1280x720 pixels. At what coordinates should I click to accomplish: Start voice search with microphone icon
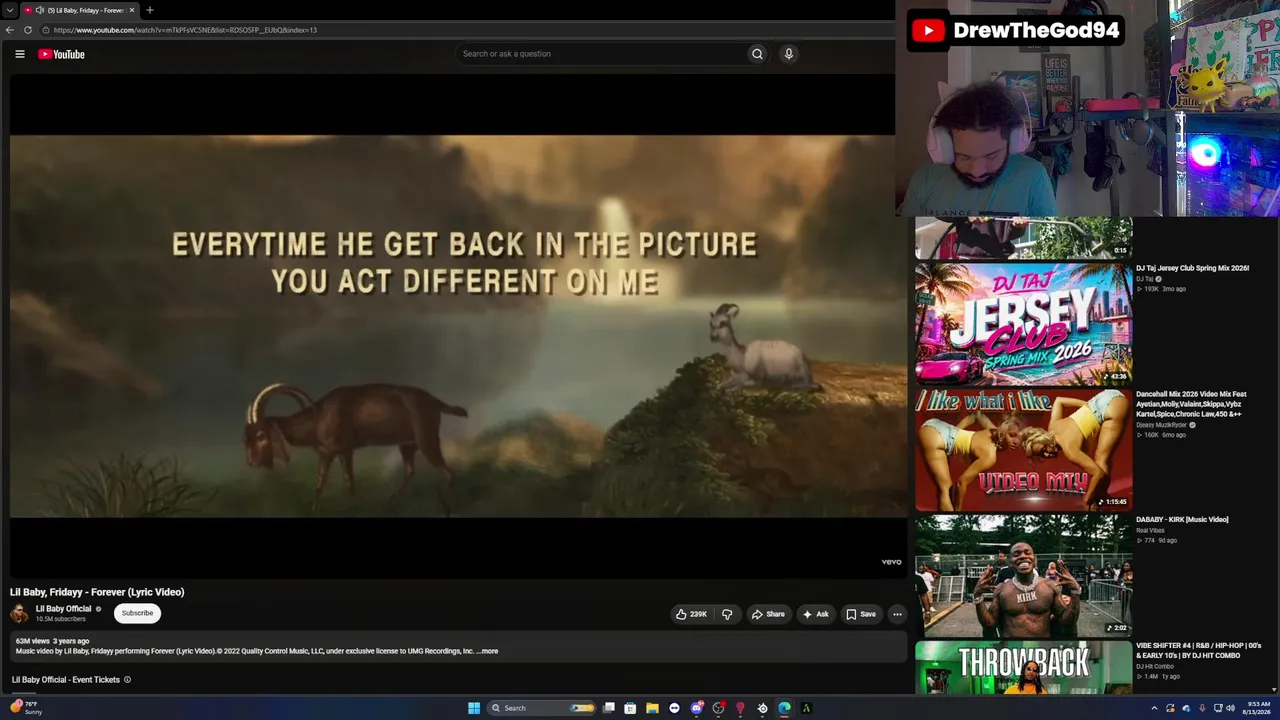tap(789, 54)
